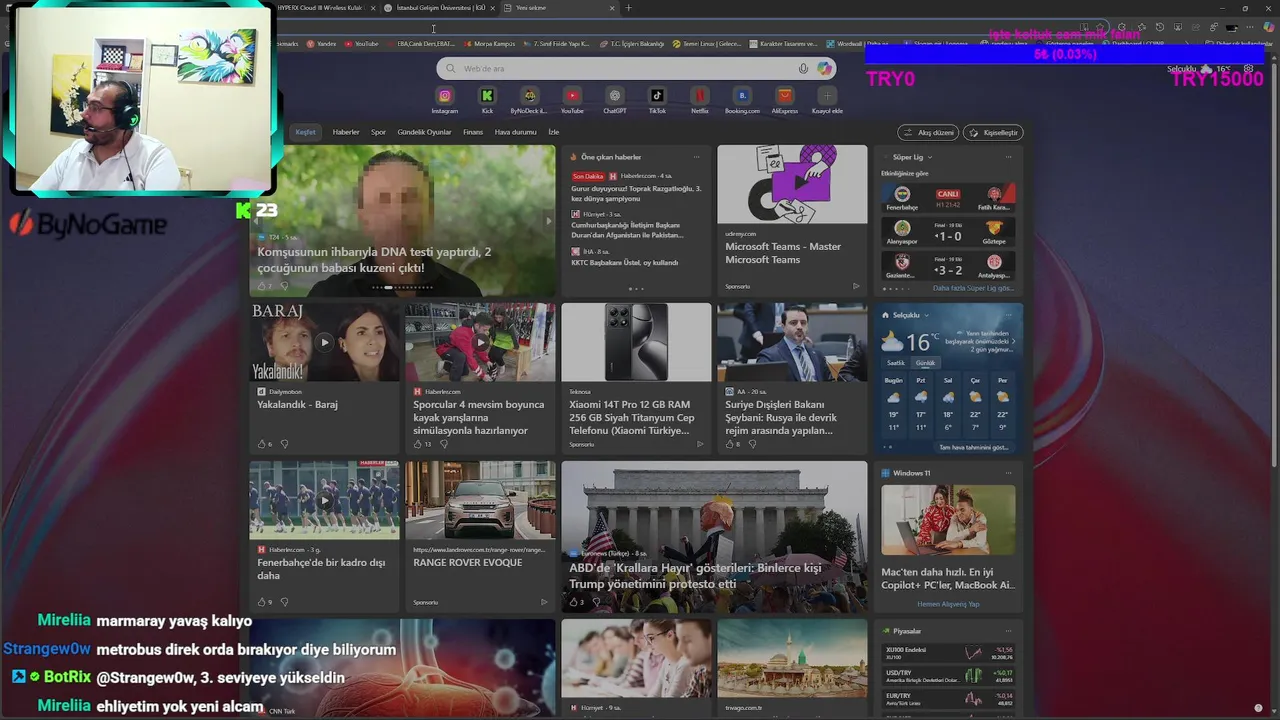1280x720 pixels.
Task: Play the Sporcular kayak video
Action: pyautogui.click(x=480, y=342)
